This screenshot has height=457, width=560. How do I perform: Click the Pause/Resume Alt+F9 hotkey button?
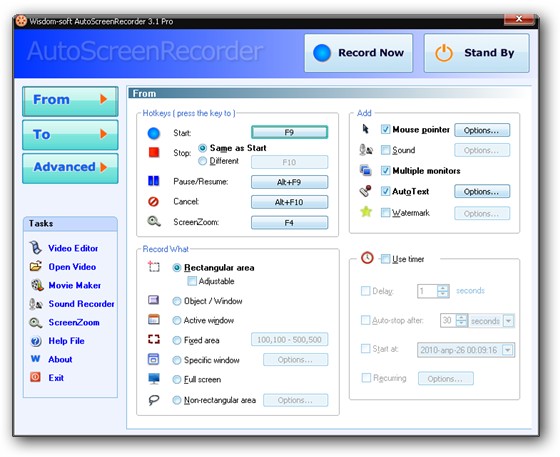[289, 182]
